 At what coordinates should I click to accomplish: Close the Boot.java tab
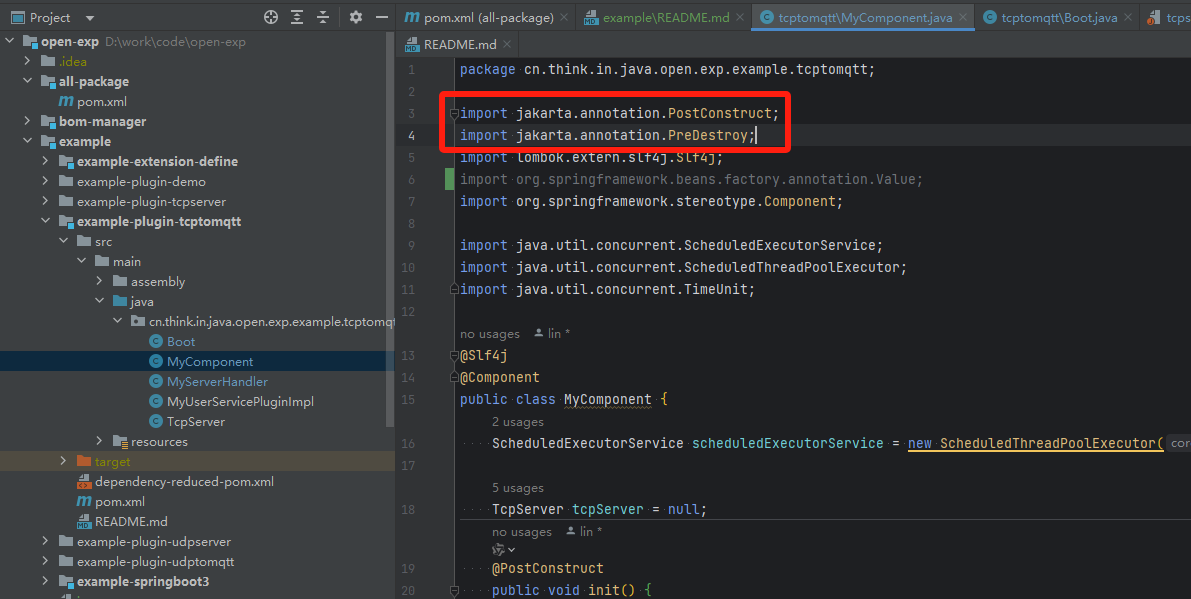(1128, 17)
